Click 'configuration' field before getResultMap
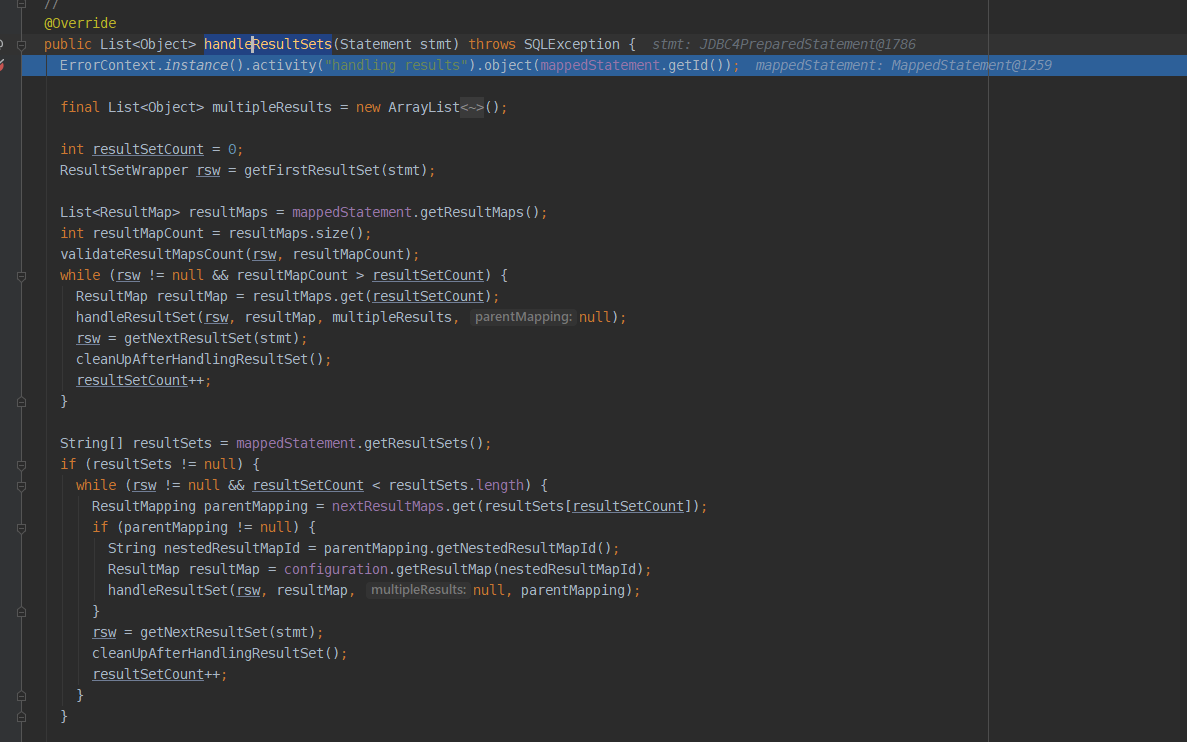Image resolution: width=1187 pixels, height=742 pixels. (336, 569)
